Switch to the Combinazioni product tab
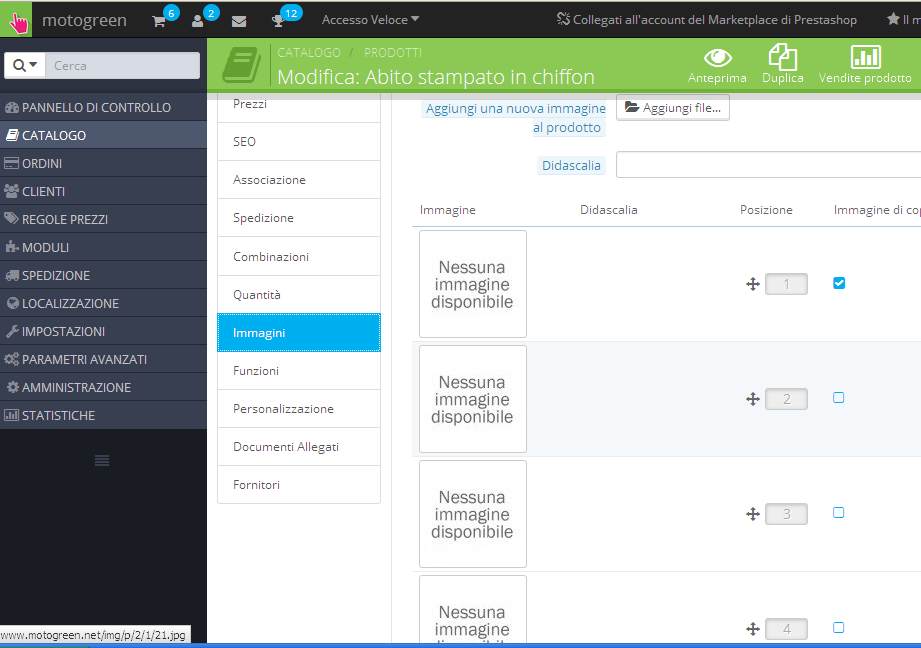Image resolution: width=921 pixels, height=648 pixels. tap(299, 257)
